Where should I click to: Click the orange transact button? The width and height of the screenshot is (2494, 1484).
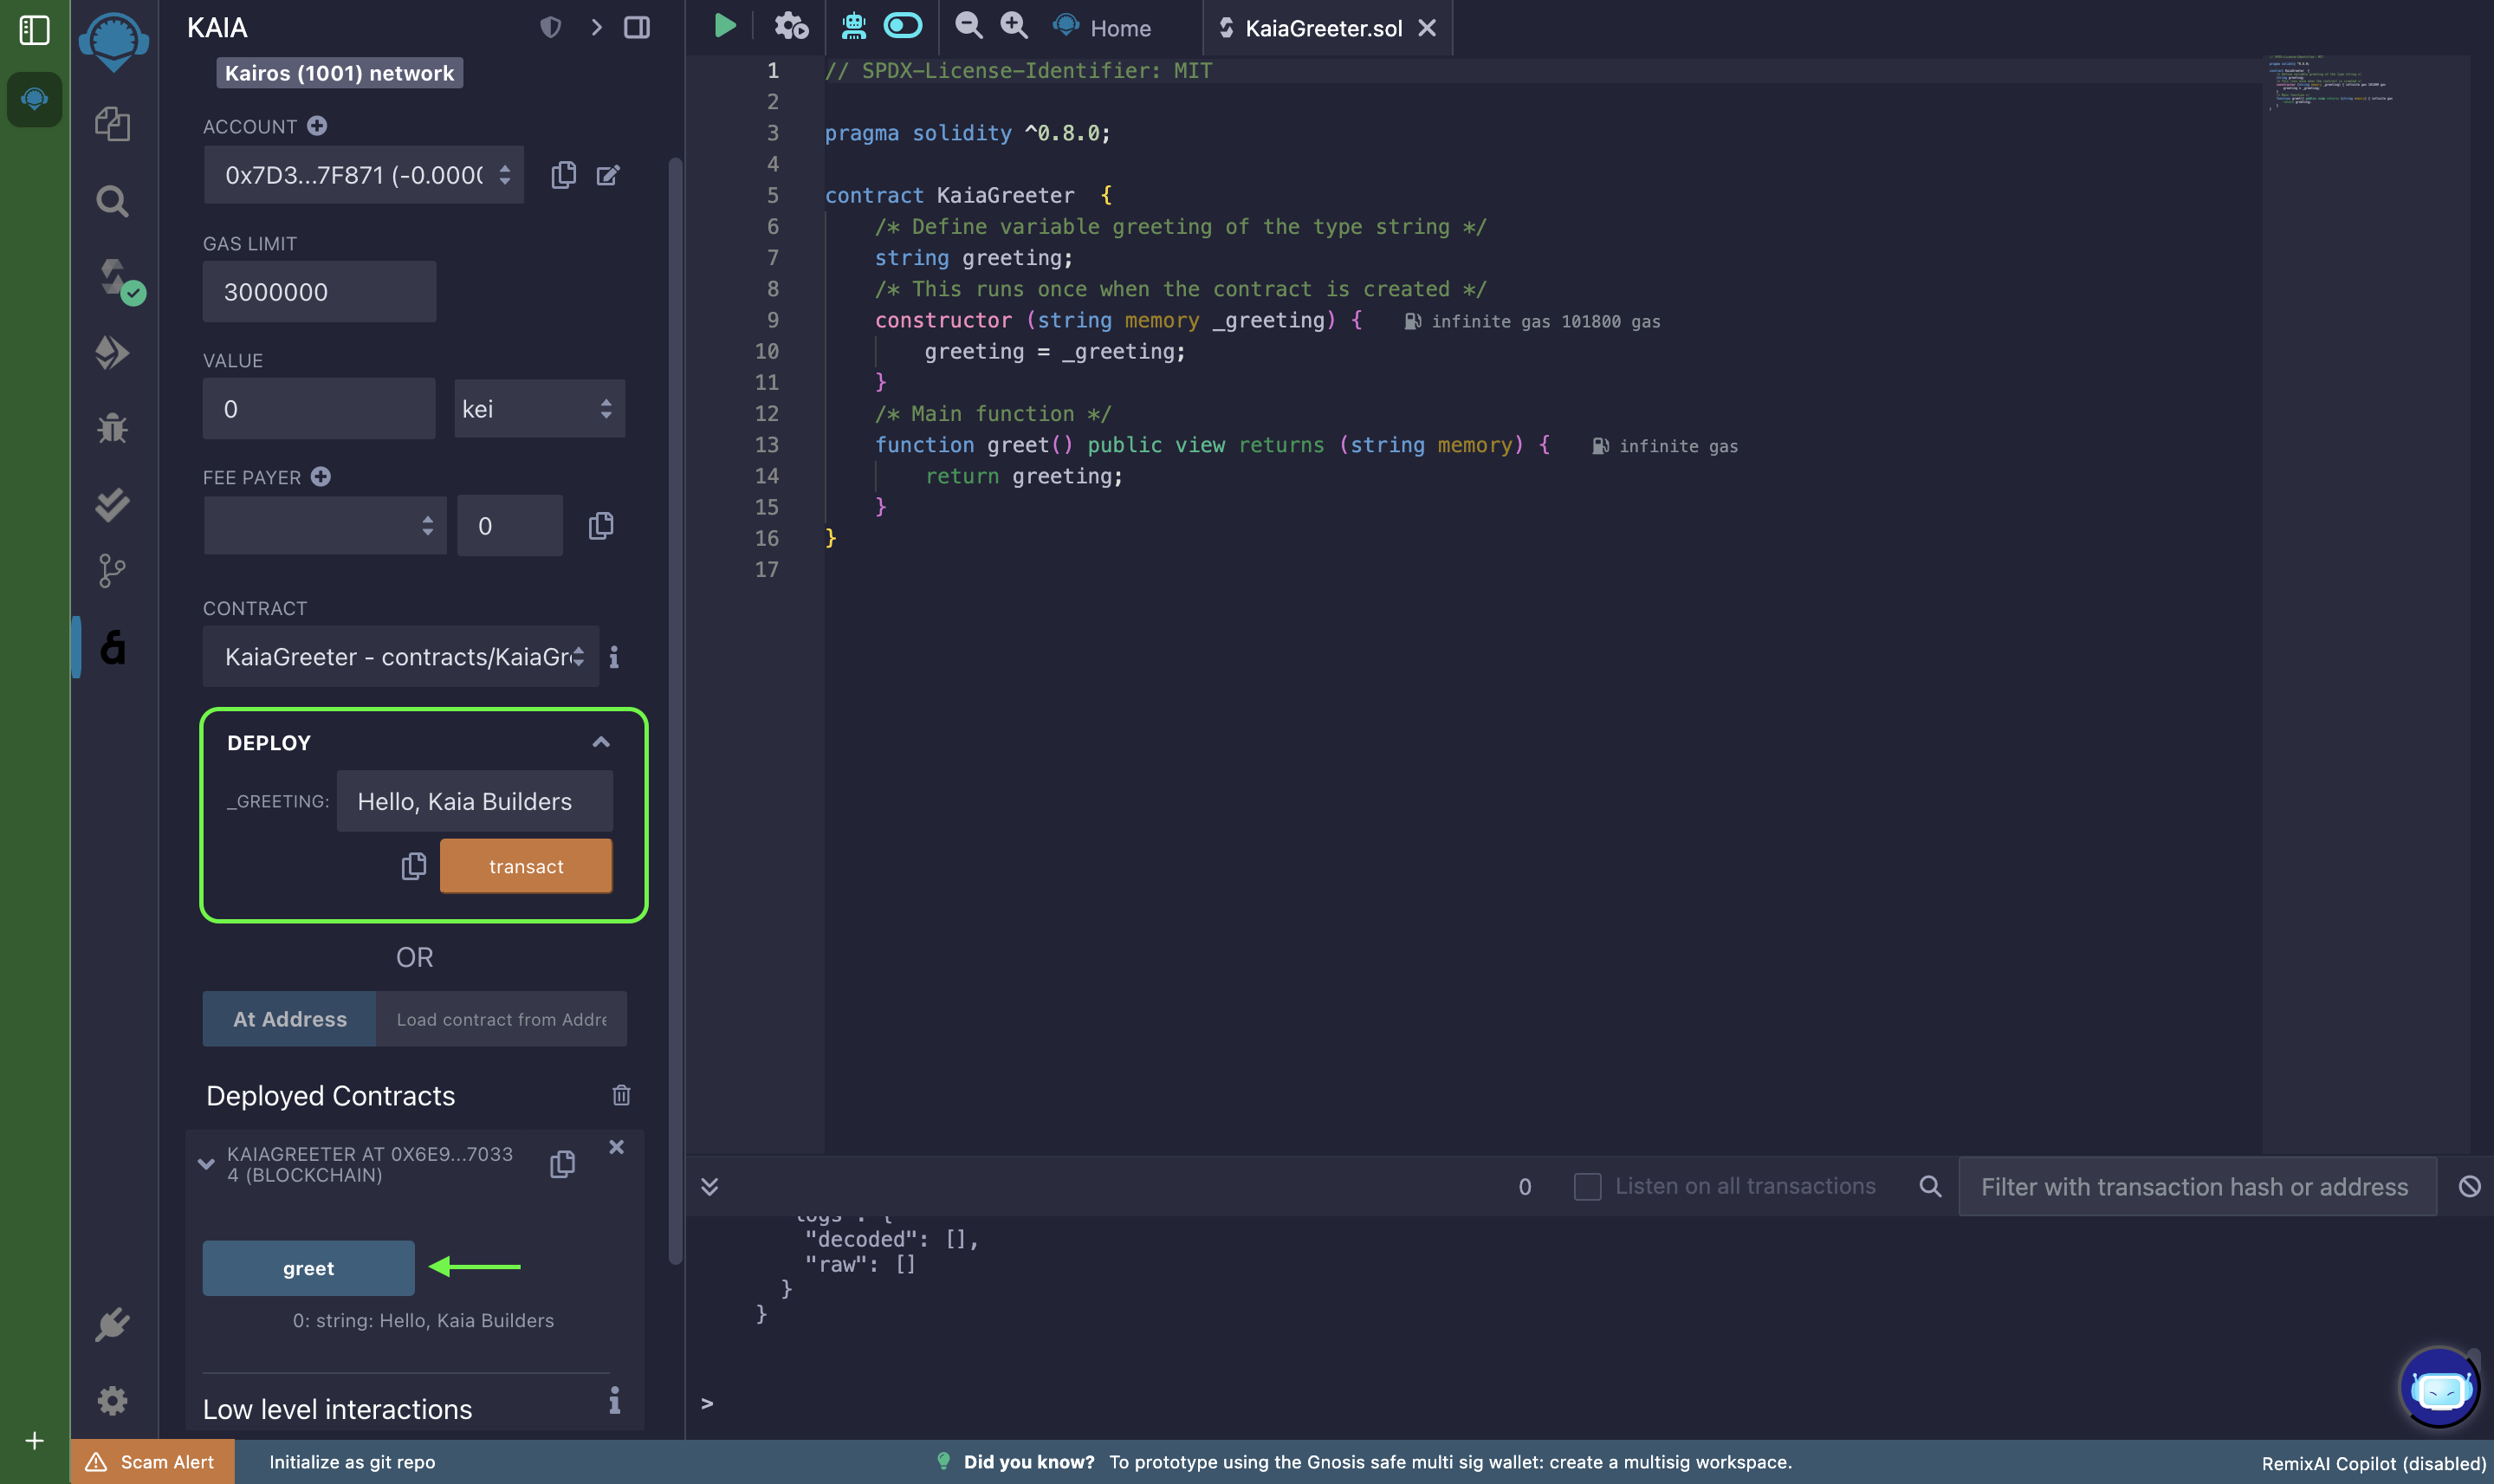526,866
